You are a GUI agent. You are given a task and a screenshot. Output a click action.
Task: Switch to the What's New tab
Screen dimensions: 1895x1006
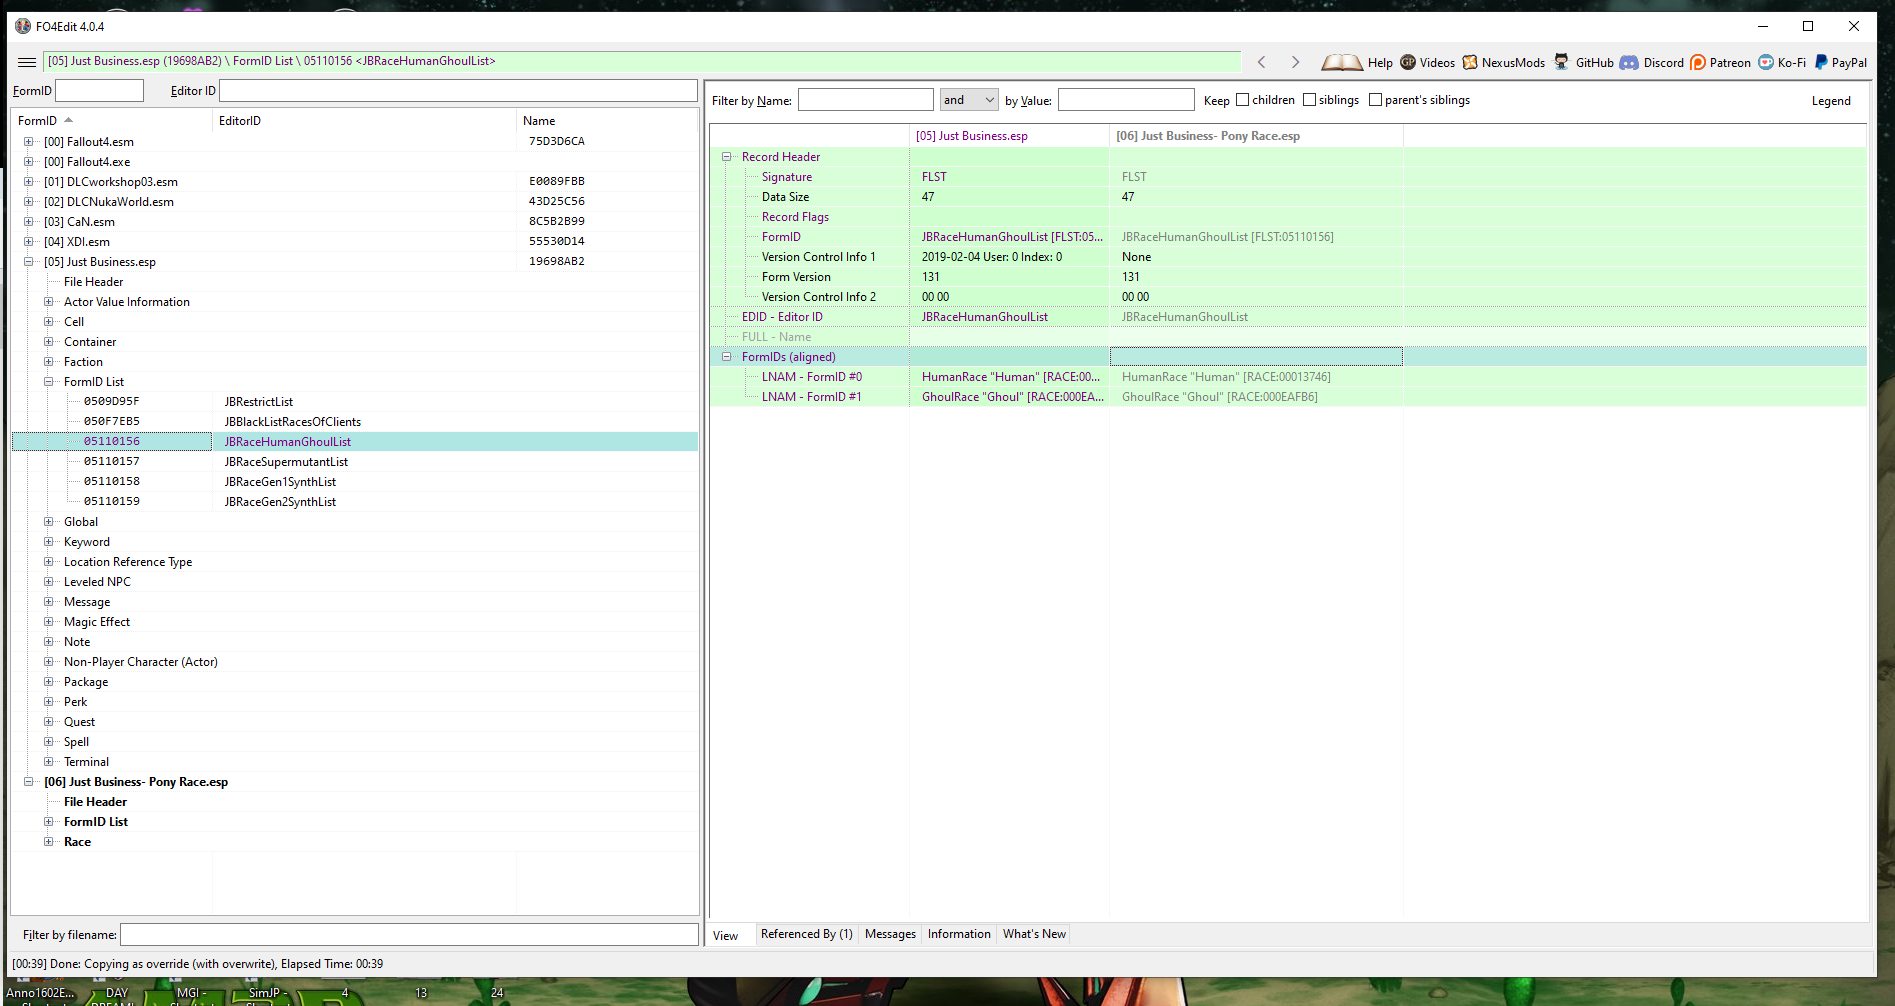click(x=1034, y=934)
